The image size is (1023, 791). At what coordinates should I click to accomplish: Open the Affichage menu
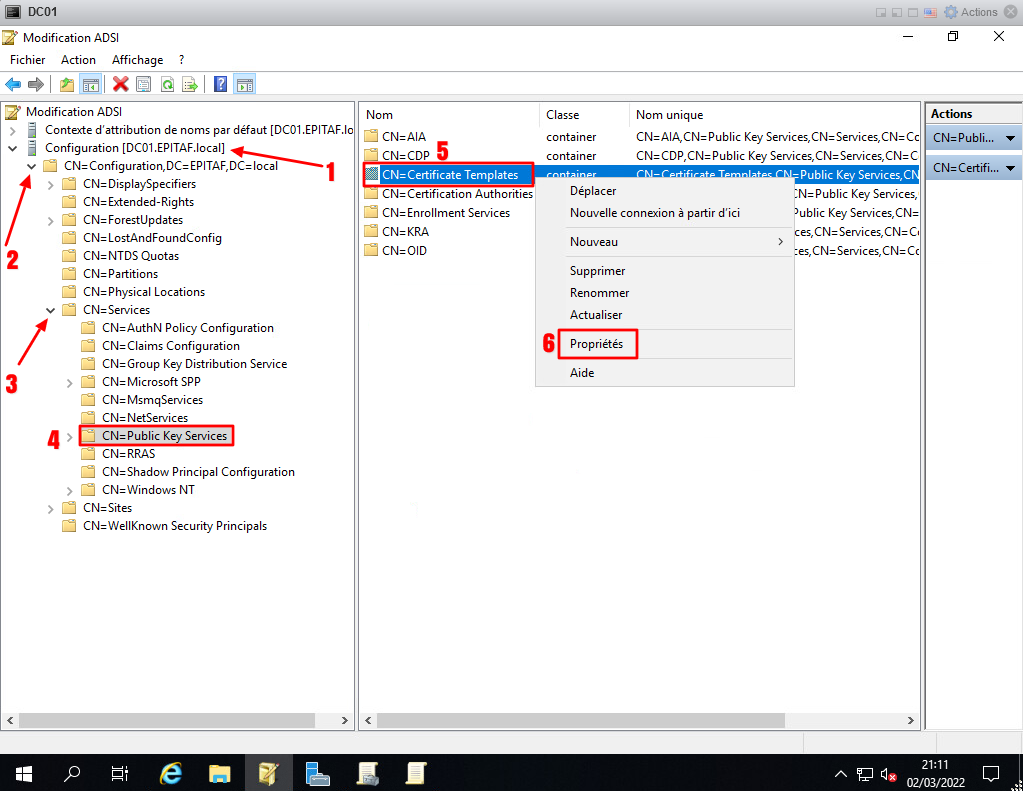[137, 60]
